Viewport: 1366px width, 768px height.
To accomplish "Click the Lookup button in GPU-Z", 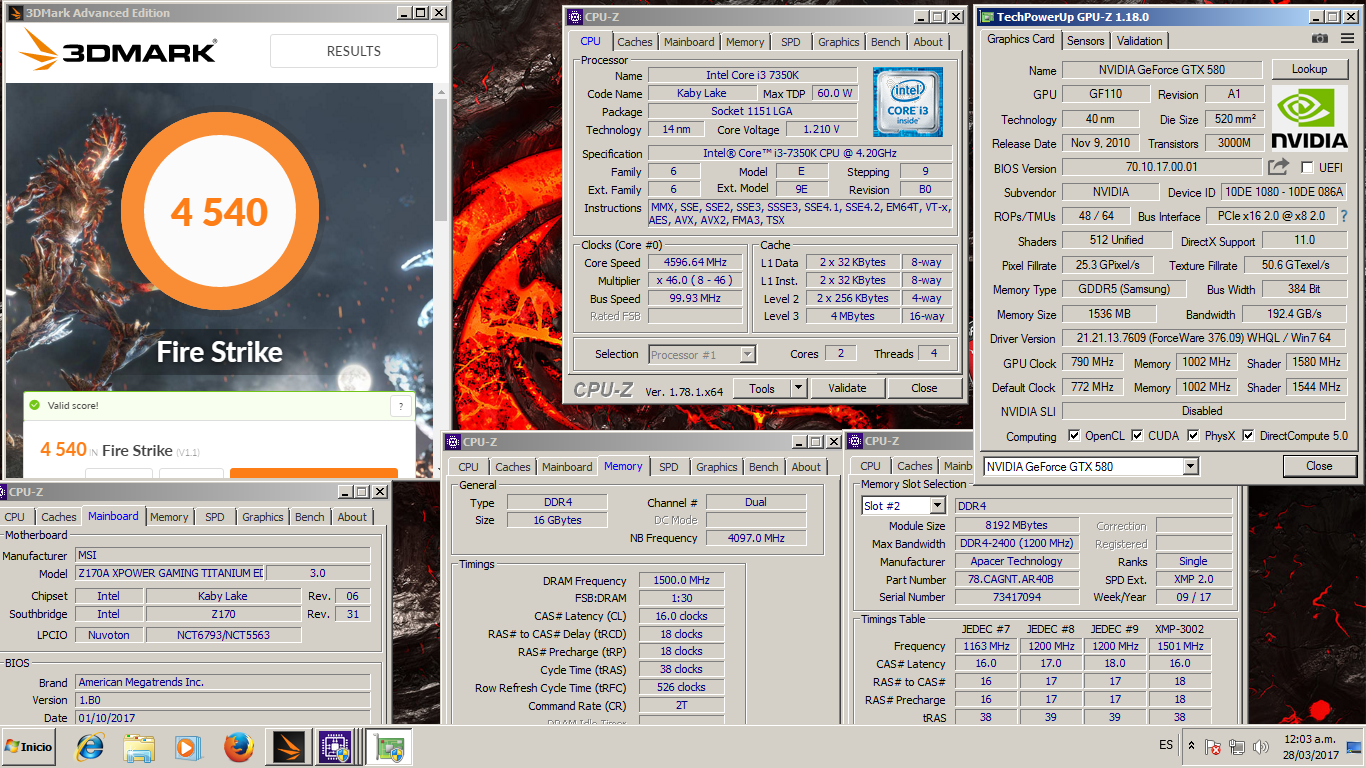I will [1309, 69].
